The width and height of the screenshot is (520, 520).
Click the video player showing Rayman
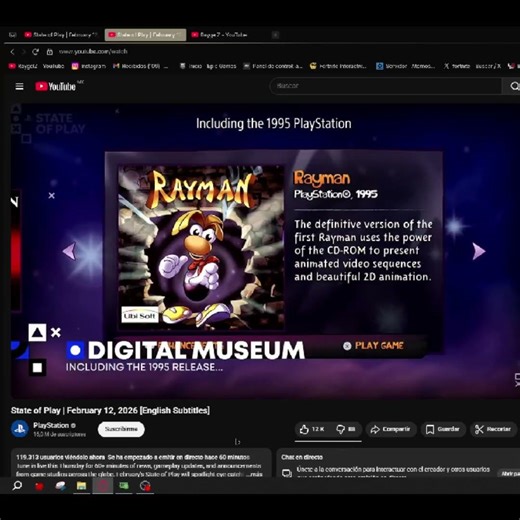point(265,251)
